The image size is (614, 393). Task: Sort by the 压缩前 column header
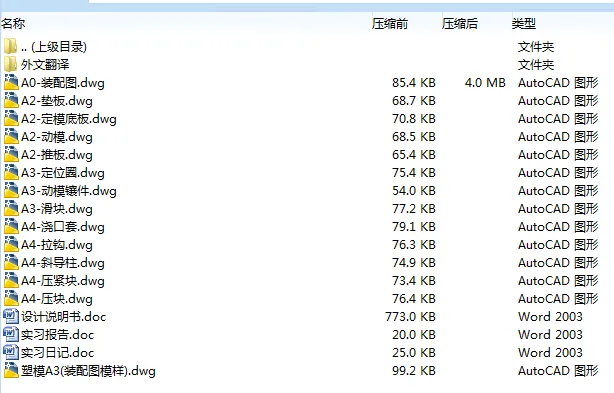point(390,24)
